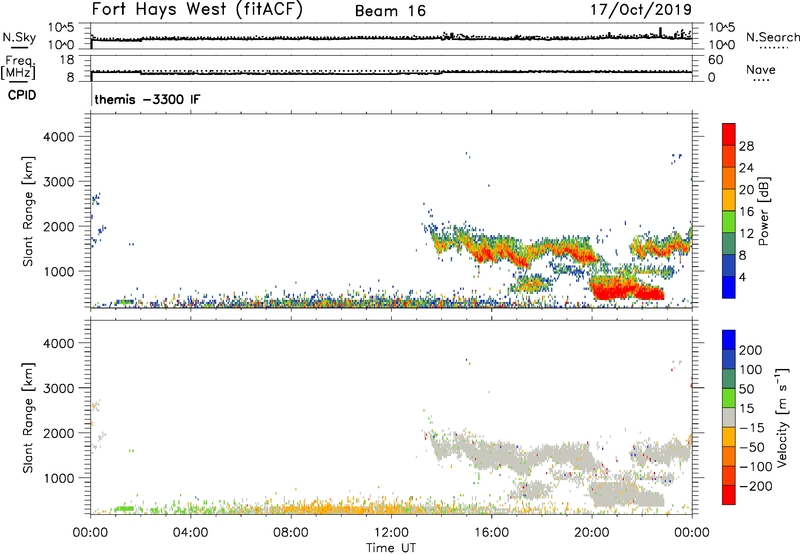Click the strong red echo patch in power panel
The width and height of the screenshot is (800, 554).
point(627,289)
